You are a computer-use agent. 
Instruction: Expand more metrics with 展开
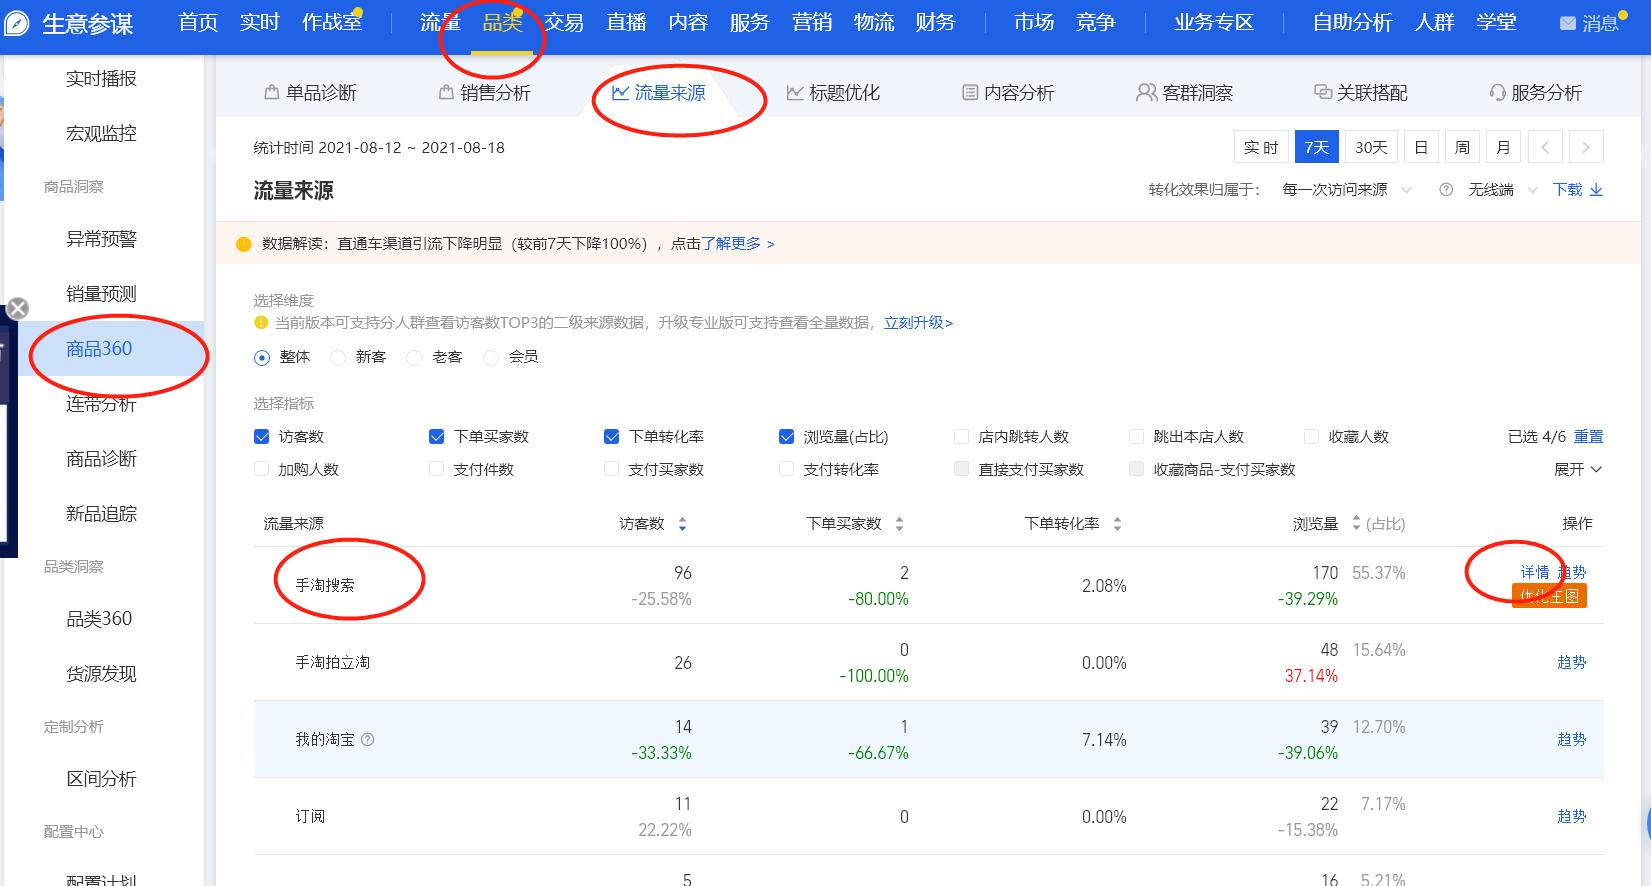click(x=1578, y=469)
